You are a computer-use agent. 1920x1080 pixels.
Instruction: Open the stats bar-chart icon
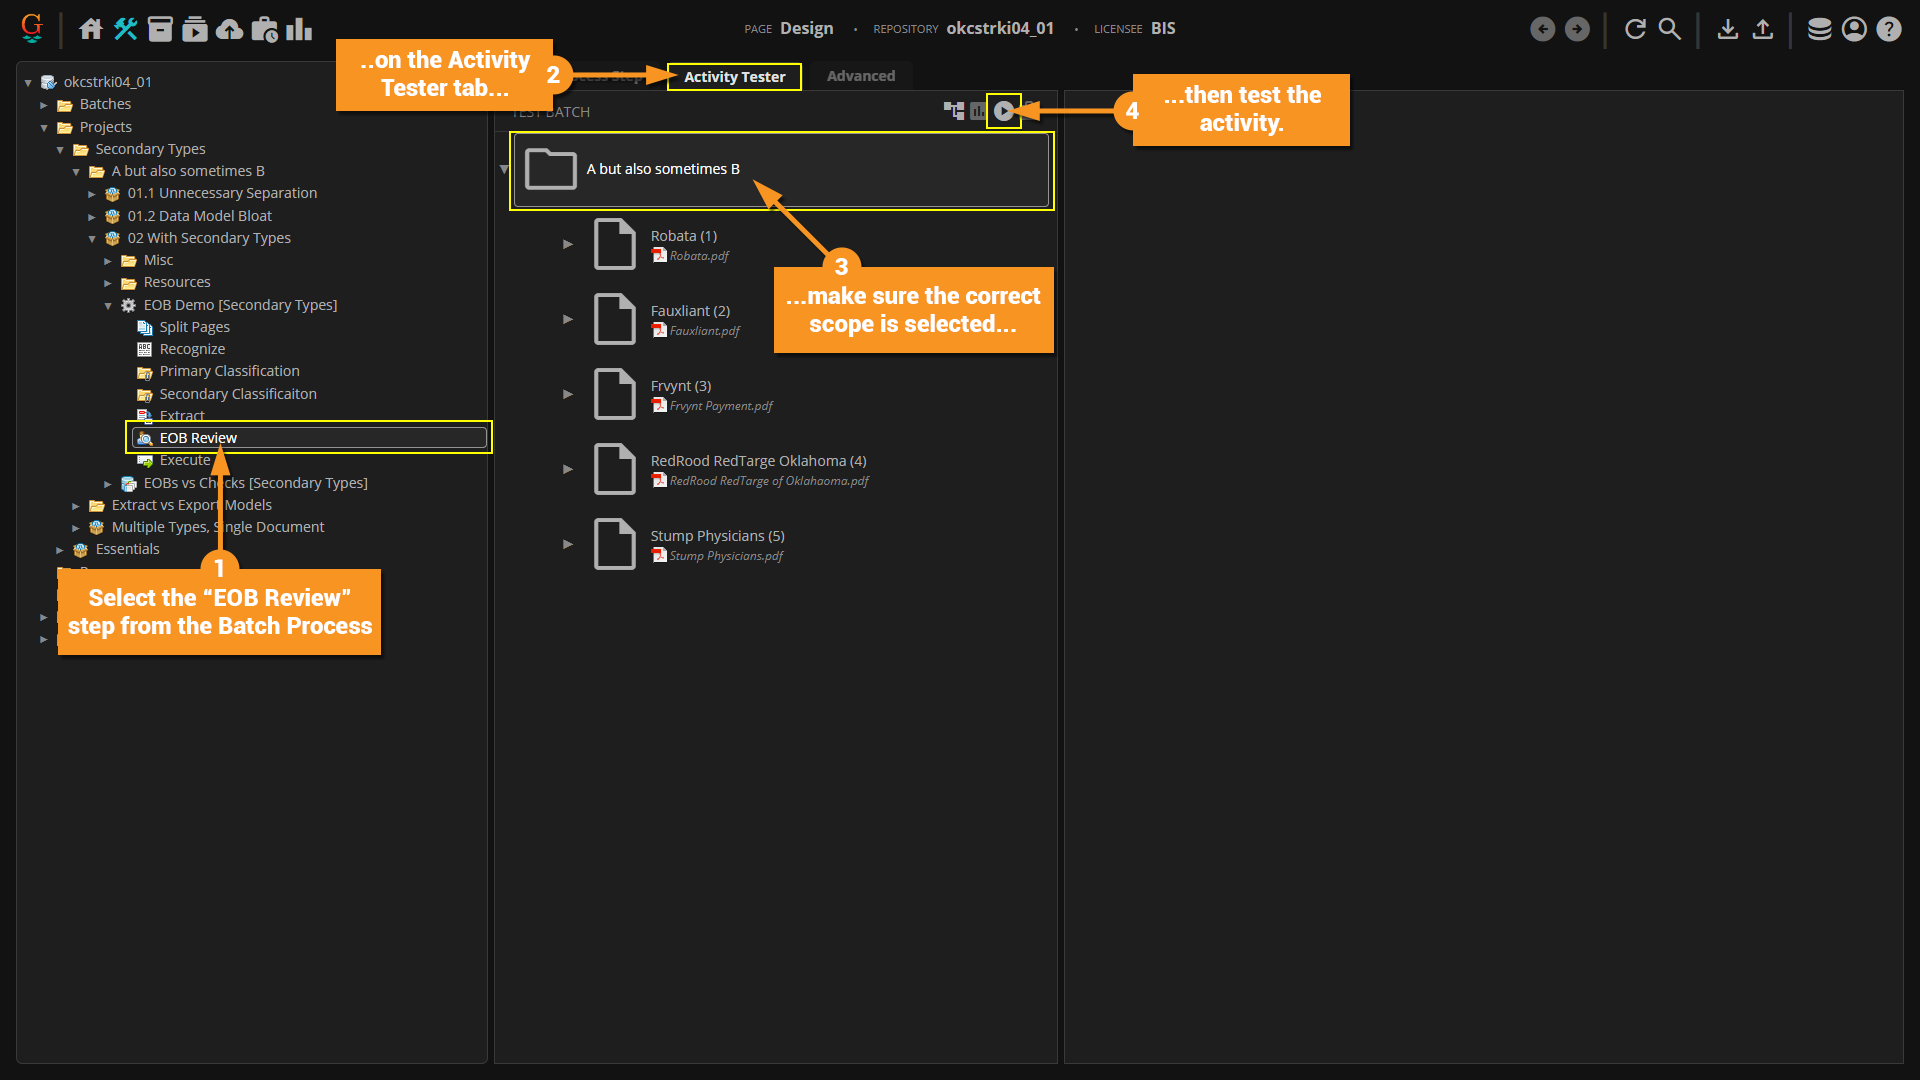click(299, 29)
